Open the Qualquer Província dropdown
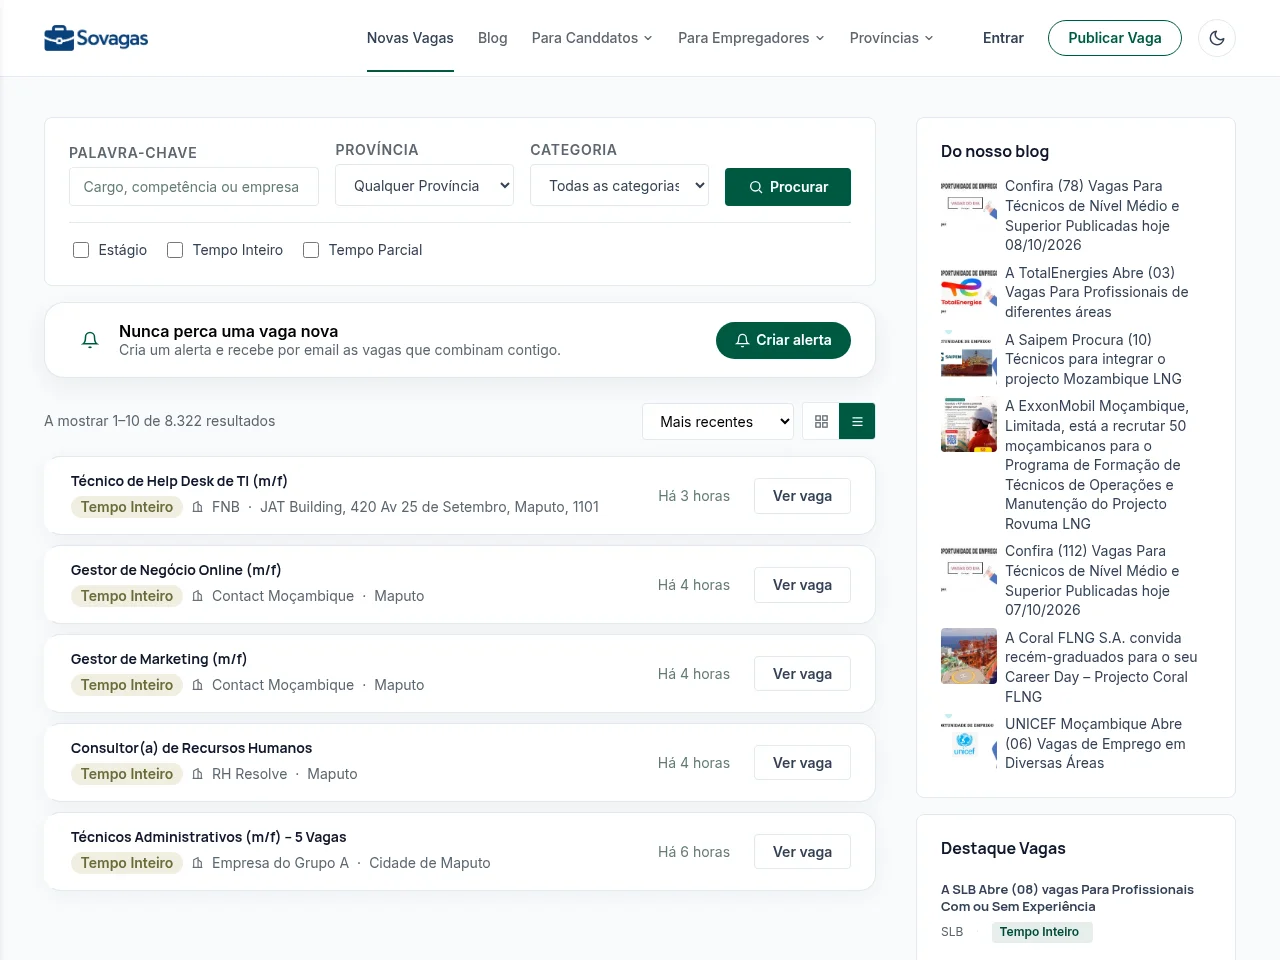This screenshot has width=1280, height=960. pyautogui.click(x=425, y=185)
